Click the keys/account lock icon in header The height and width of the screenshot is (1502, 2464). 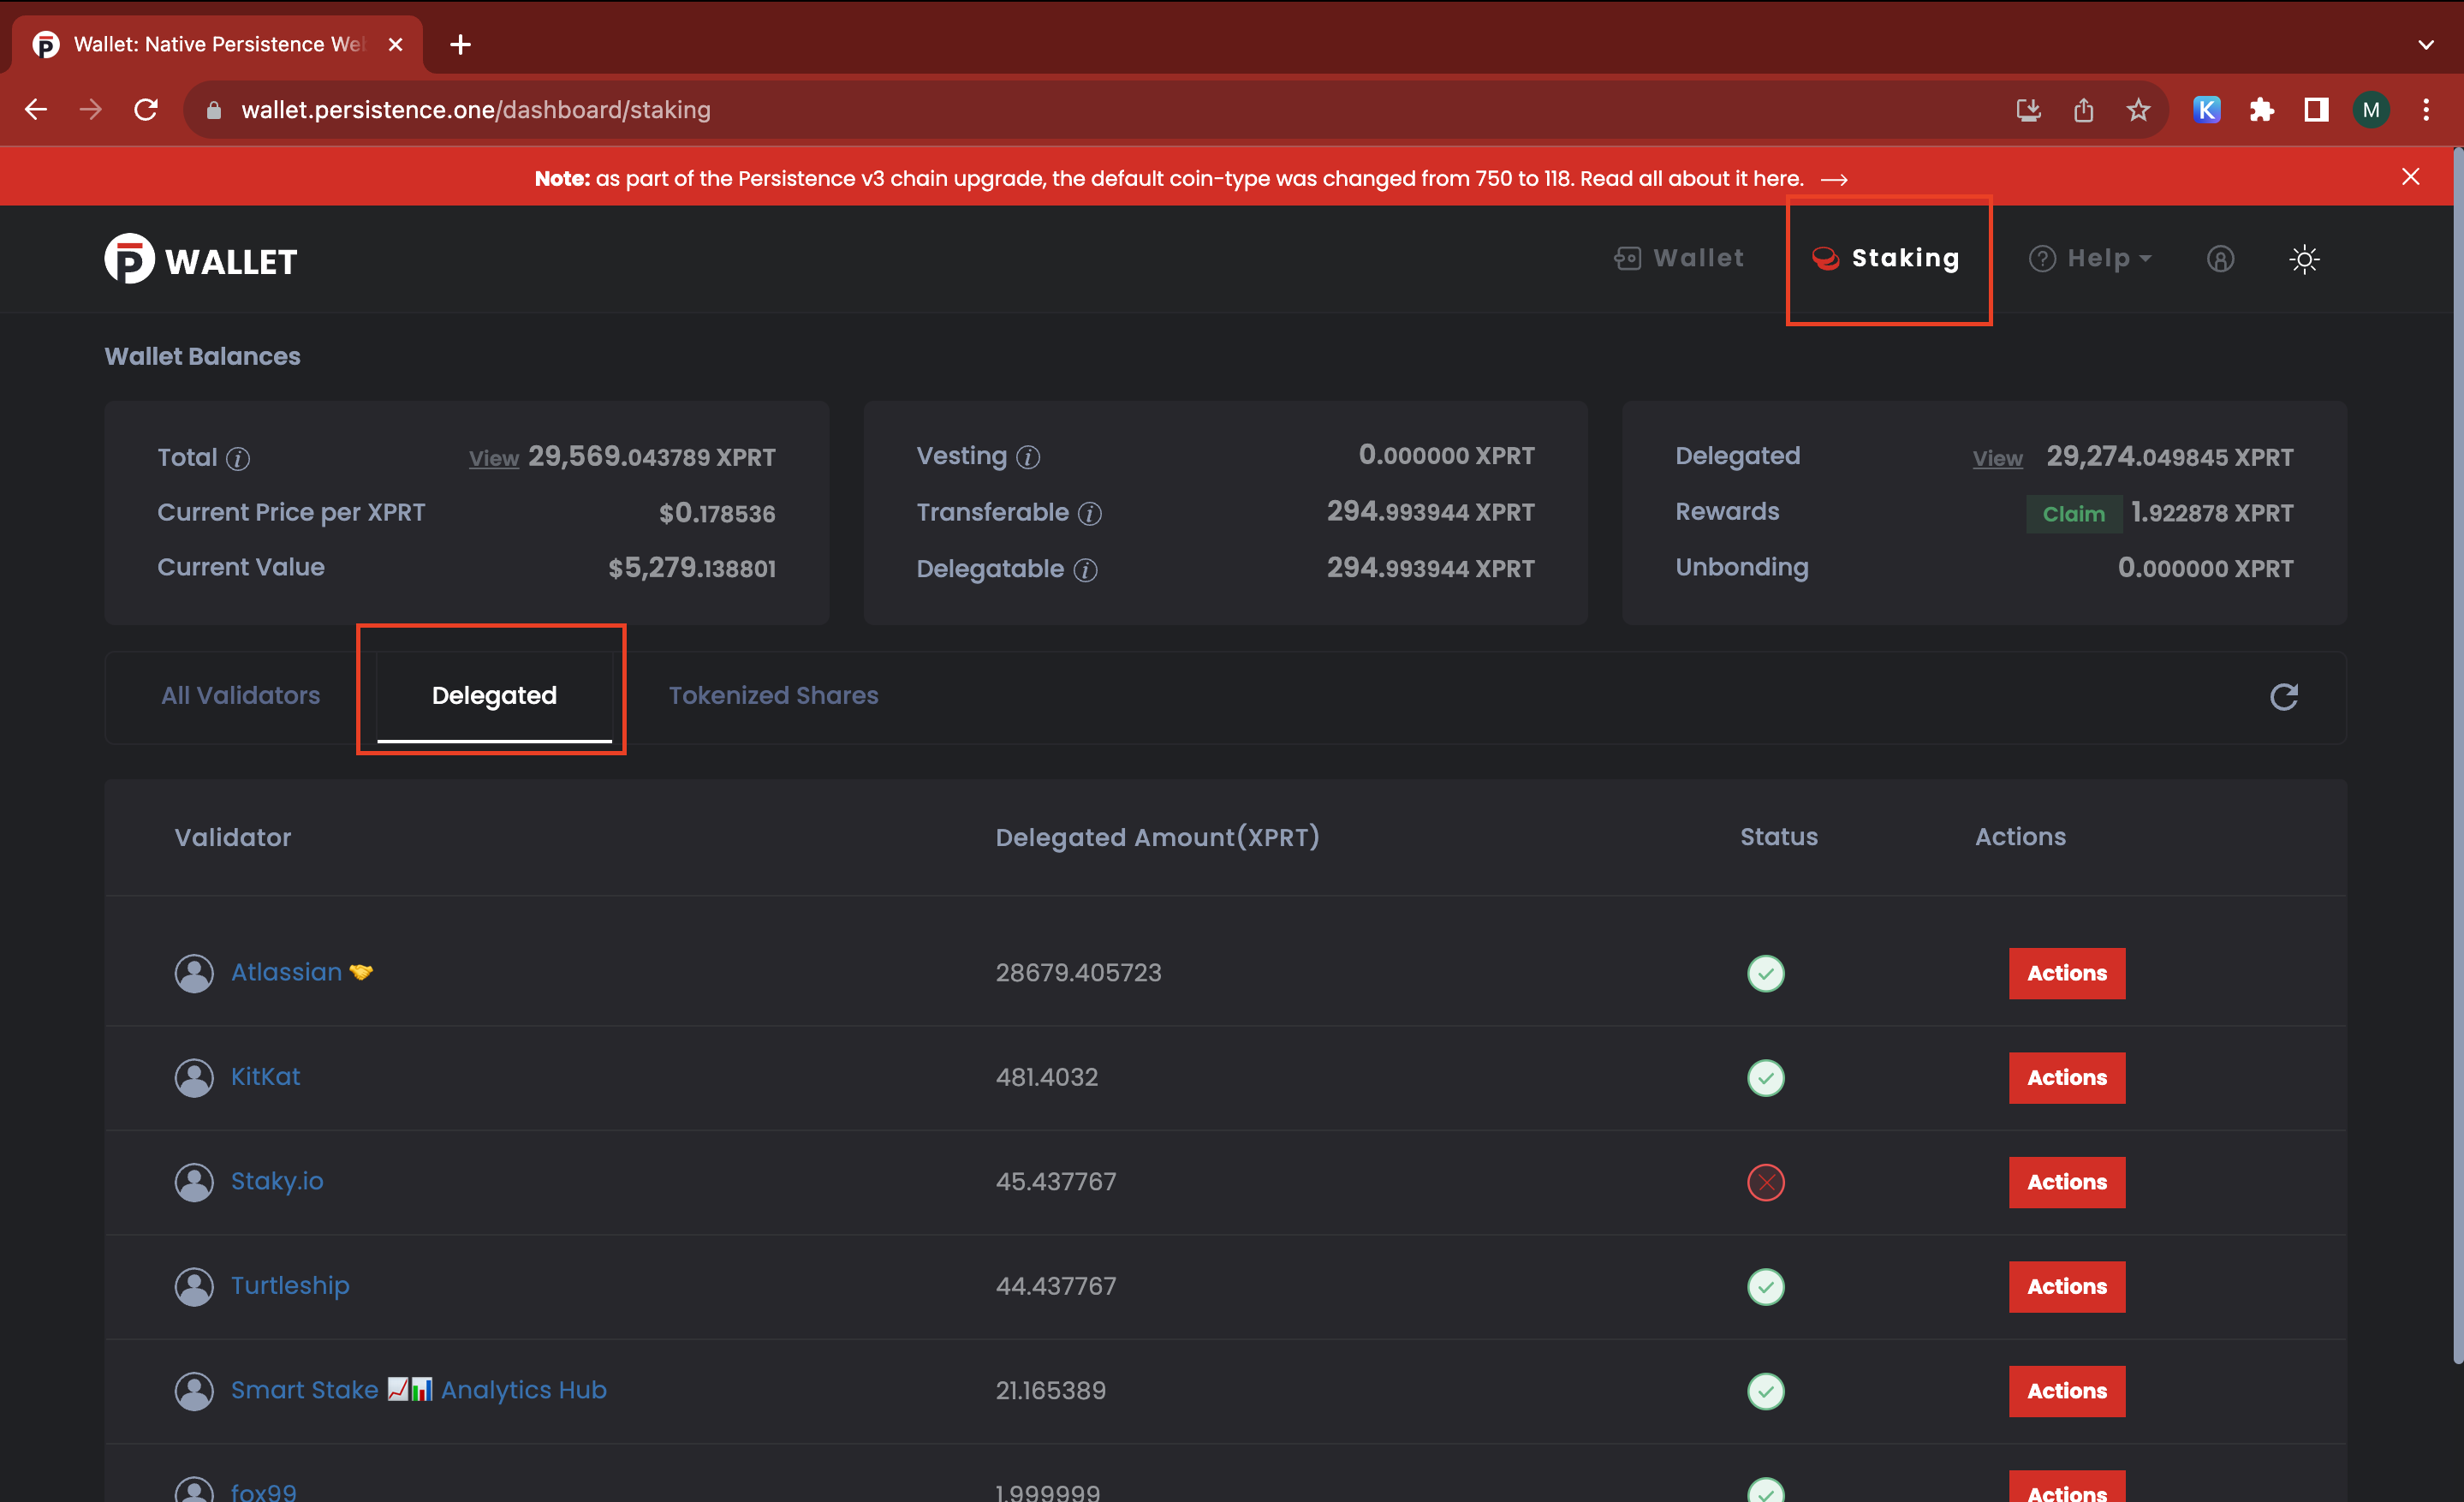[2219, 260]
